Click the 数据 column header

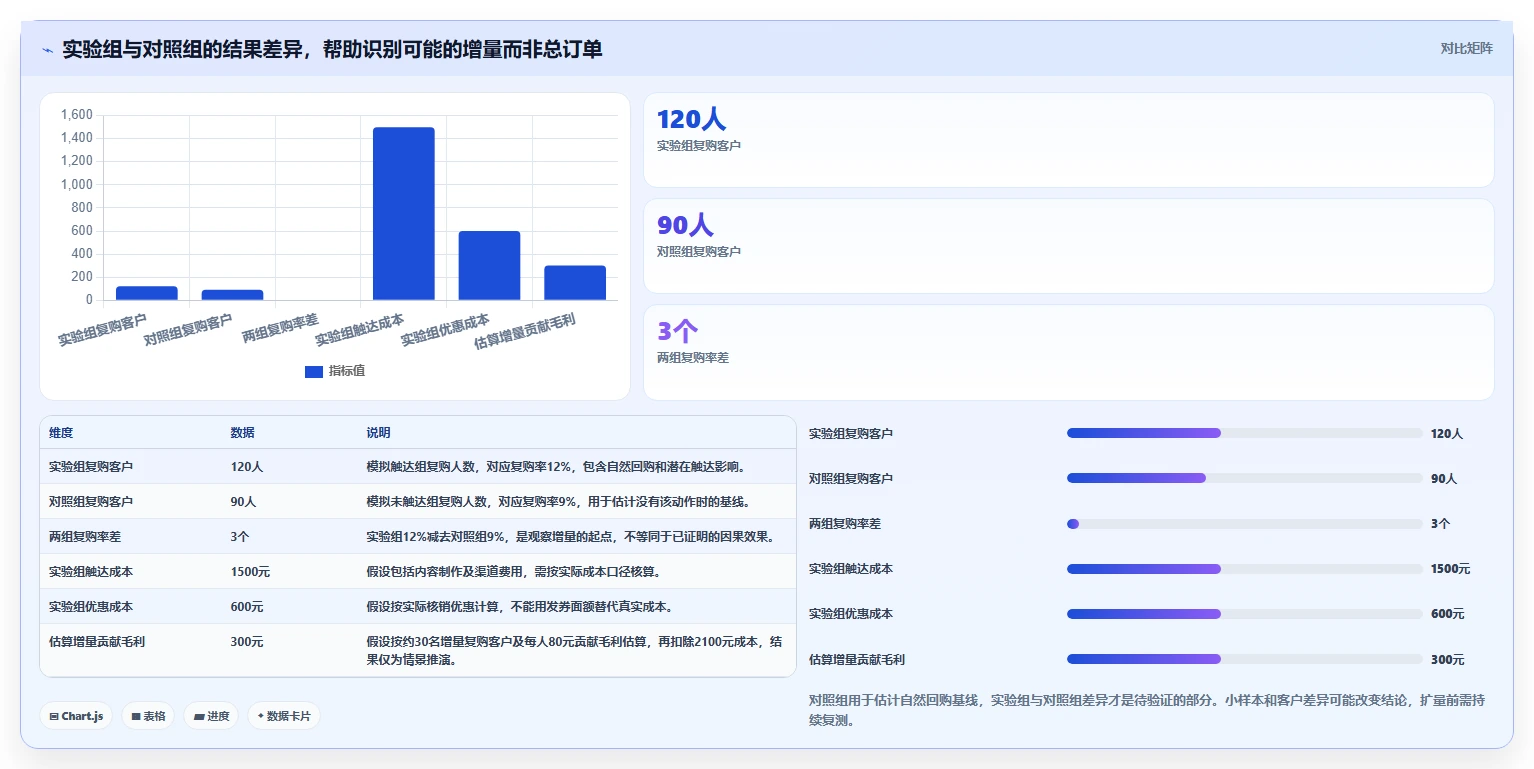(x=242, y=433)
